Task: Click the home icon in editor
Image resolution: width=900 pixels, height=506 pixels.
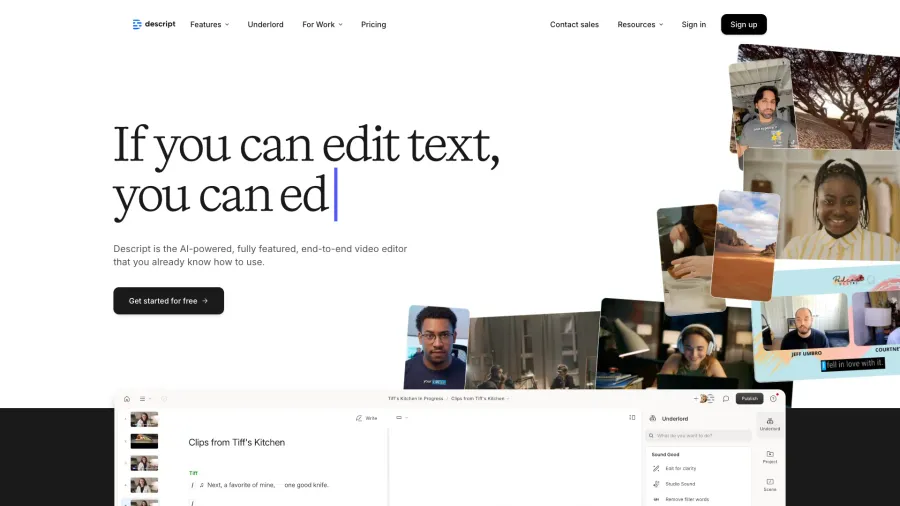Action: [127, 399]
